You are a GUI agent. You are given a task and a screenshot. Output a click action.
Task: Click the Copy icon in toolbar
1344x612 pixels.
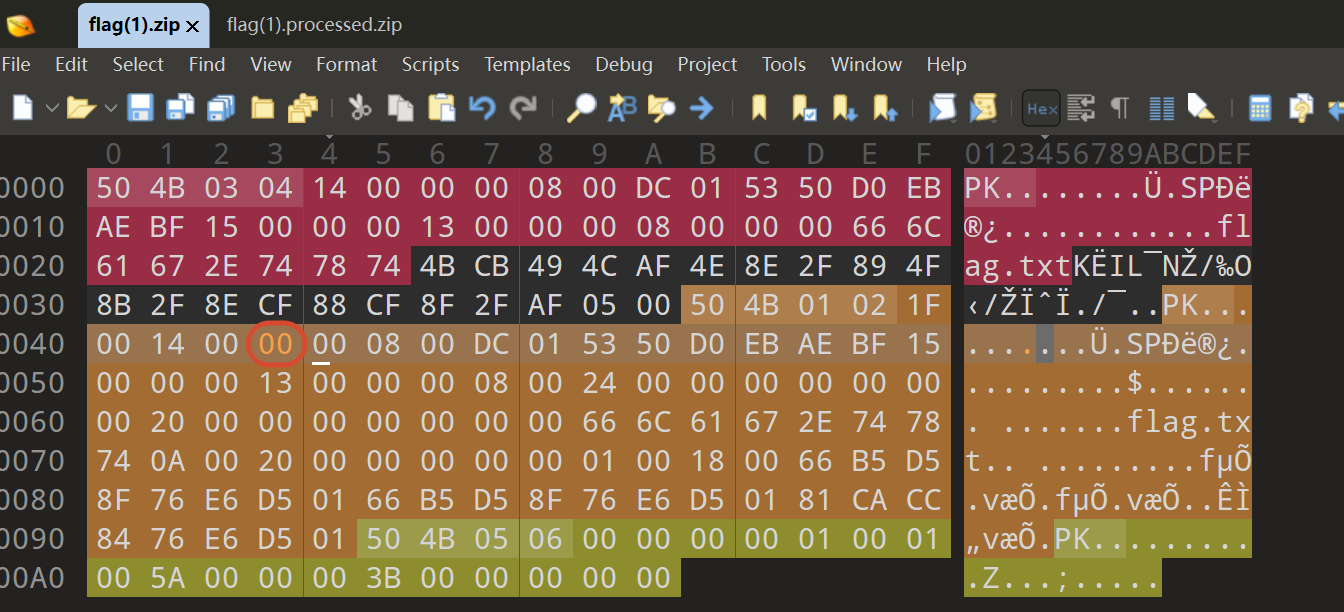pos(401,107)
